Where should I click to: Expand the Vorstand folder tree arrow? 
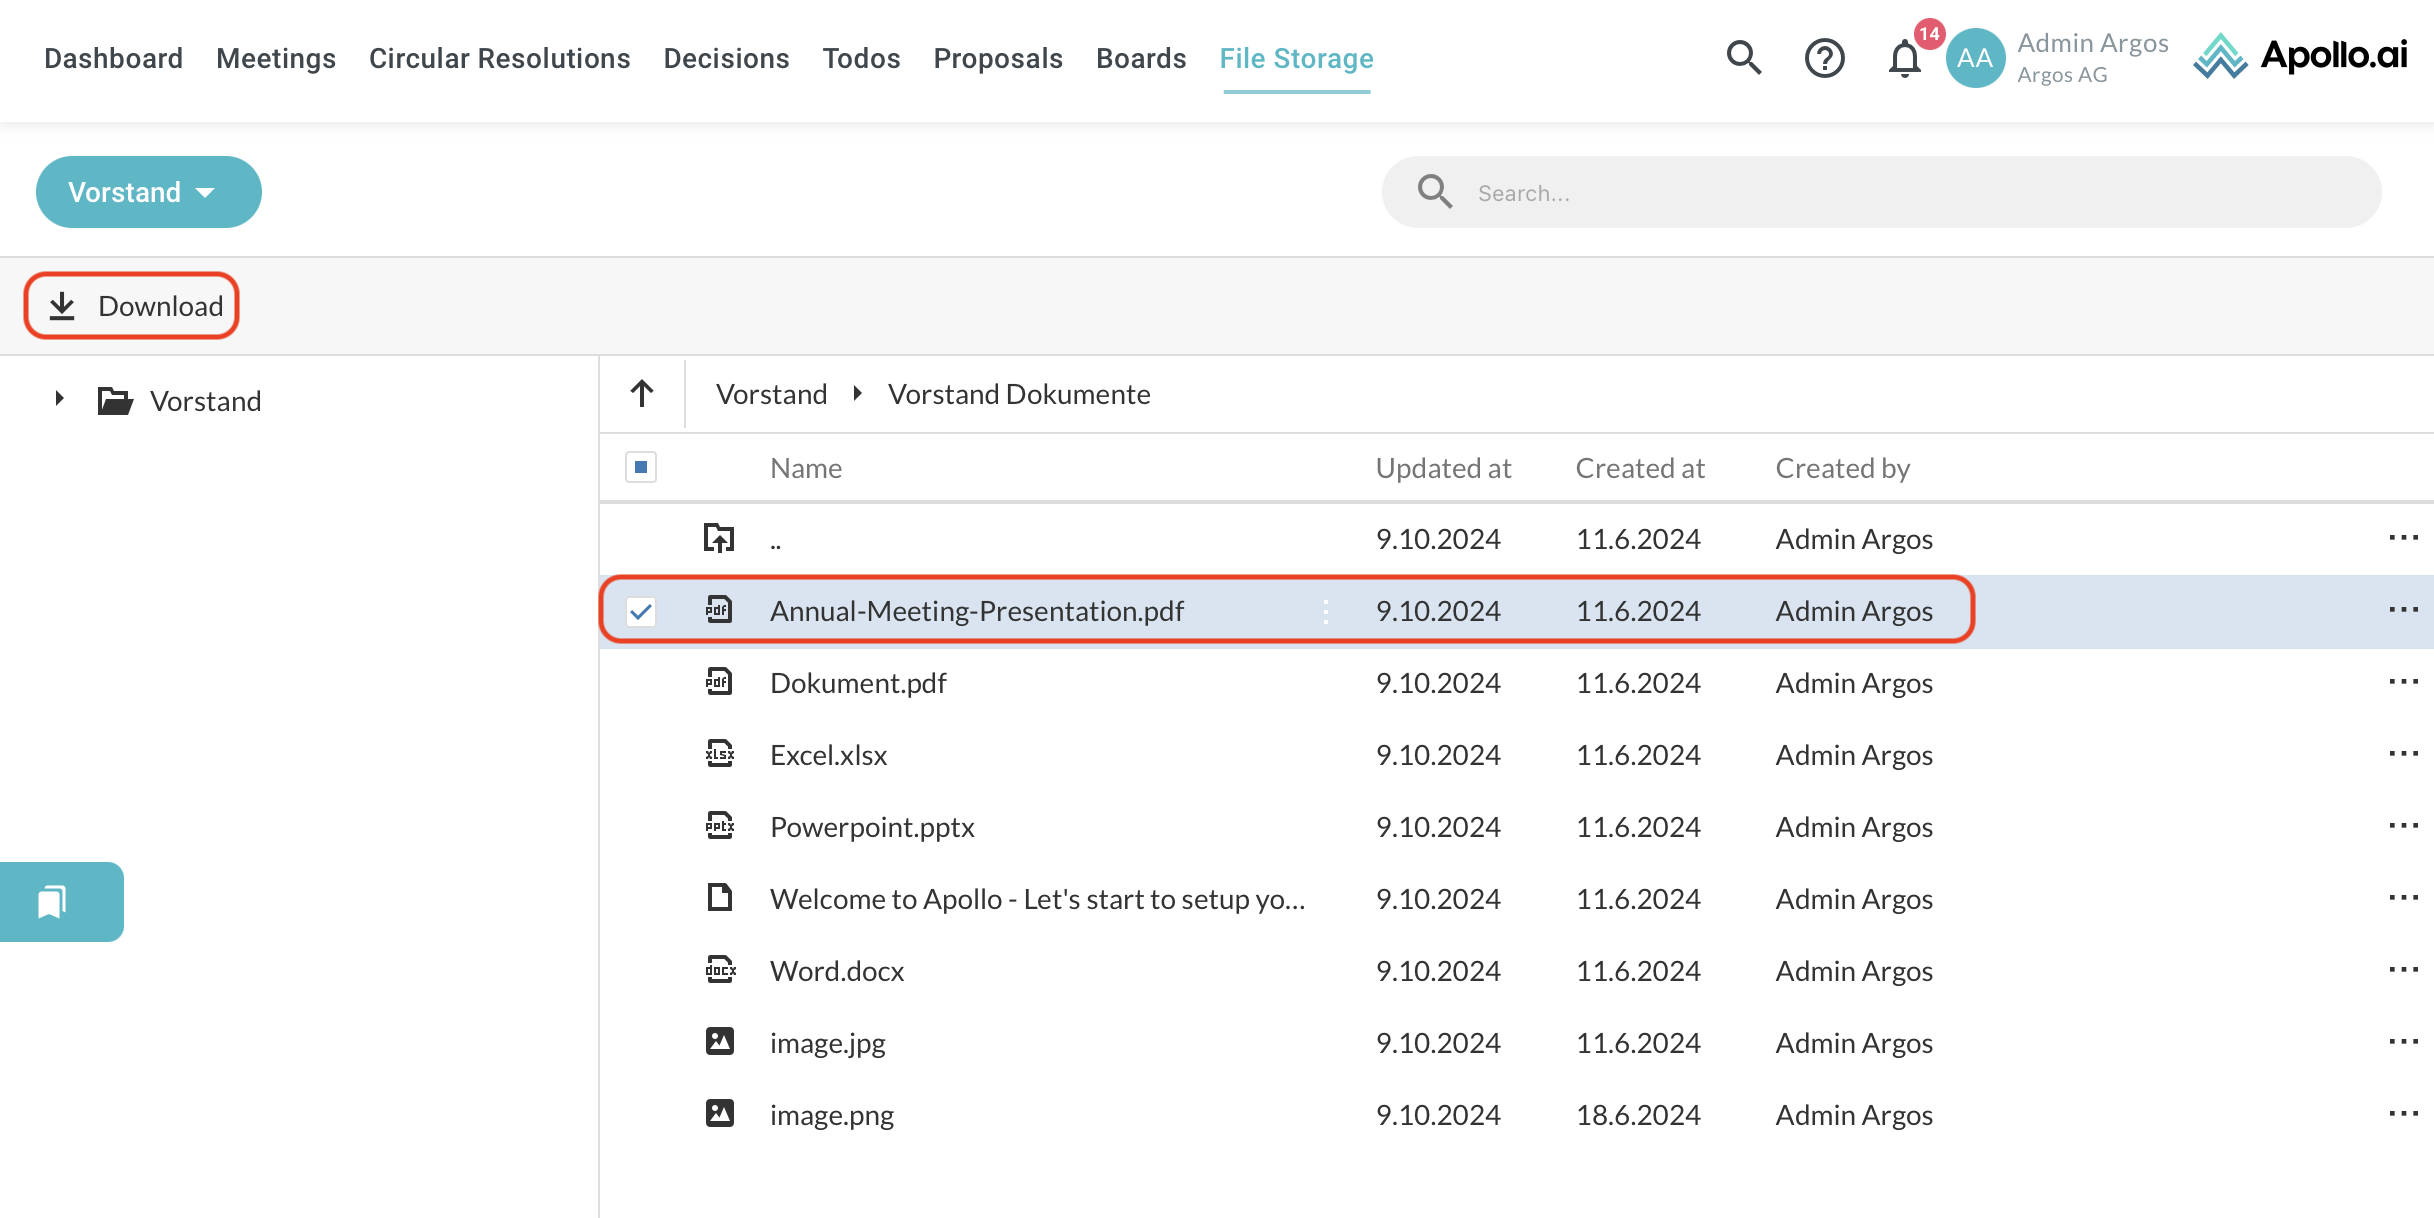(x=60, y=399)
